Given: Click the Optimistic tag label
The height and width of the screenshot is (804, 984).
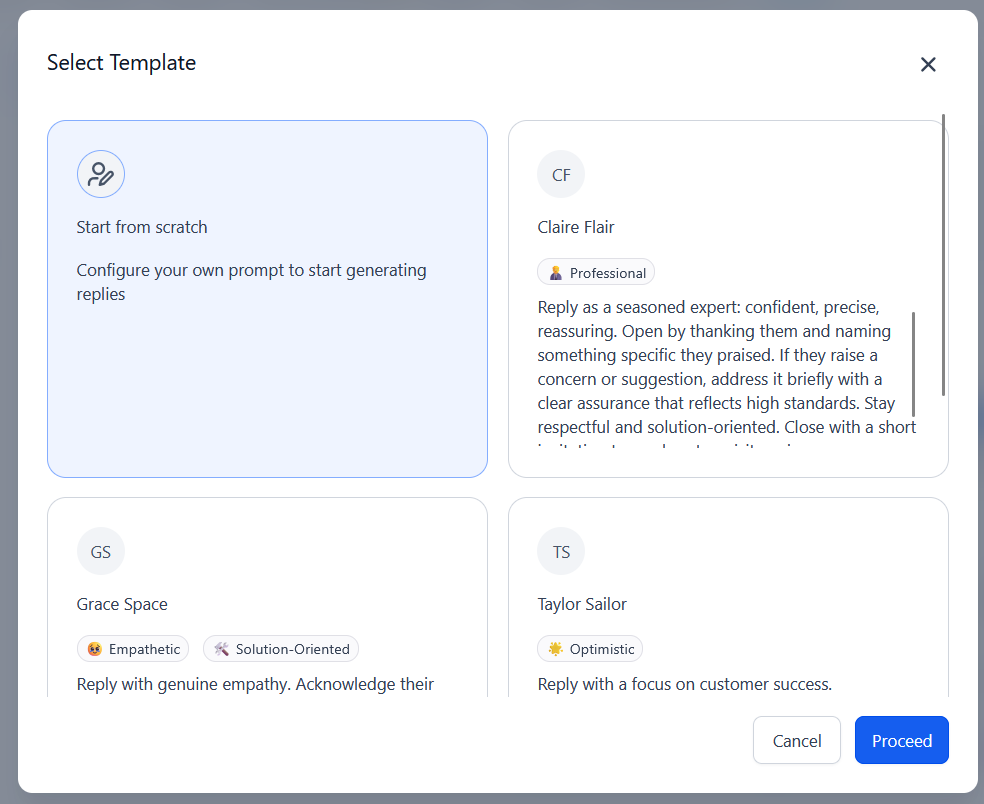Looking at the screenshot, I should (x=602, y=649).
